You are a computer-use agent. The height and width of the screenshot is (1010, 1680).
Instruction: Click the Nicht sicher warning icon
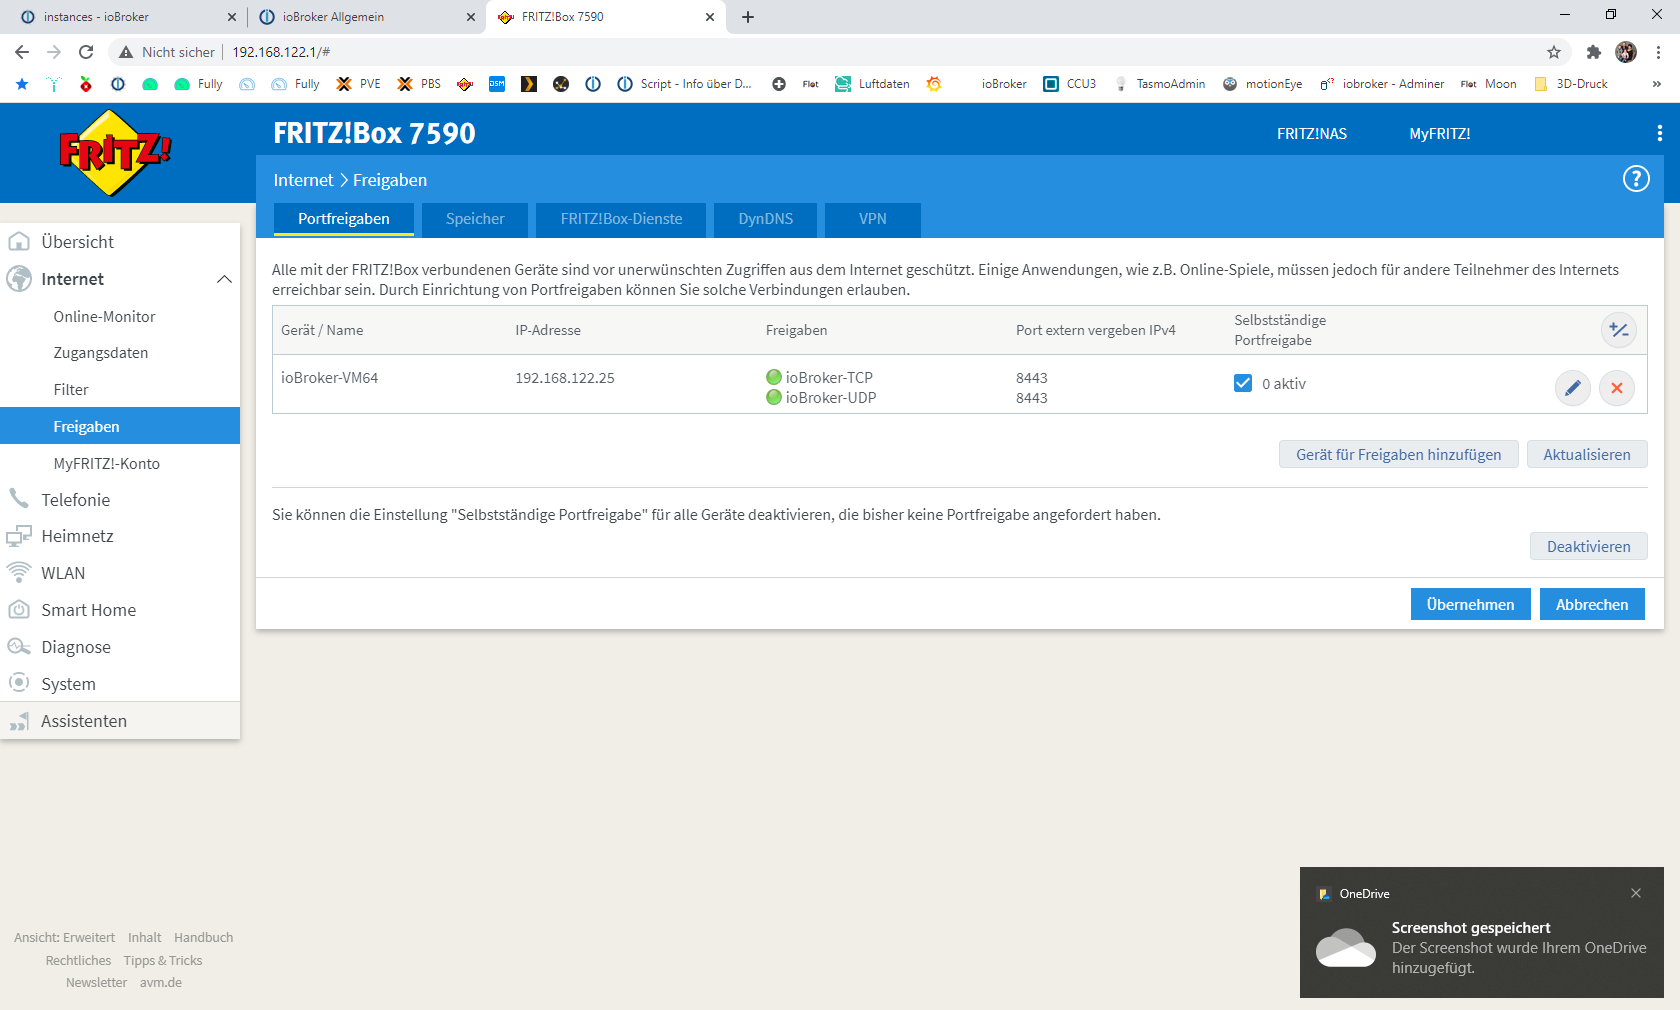(126, 52)
